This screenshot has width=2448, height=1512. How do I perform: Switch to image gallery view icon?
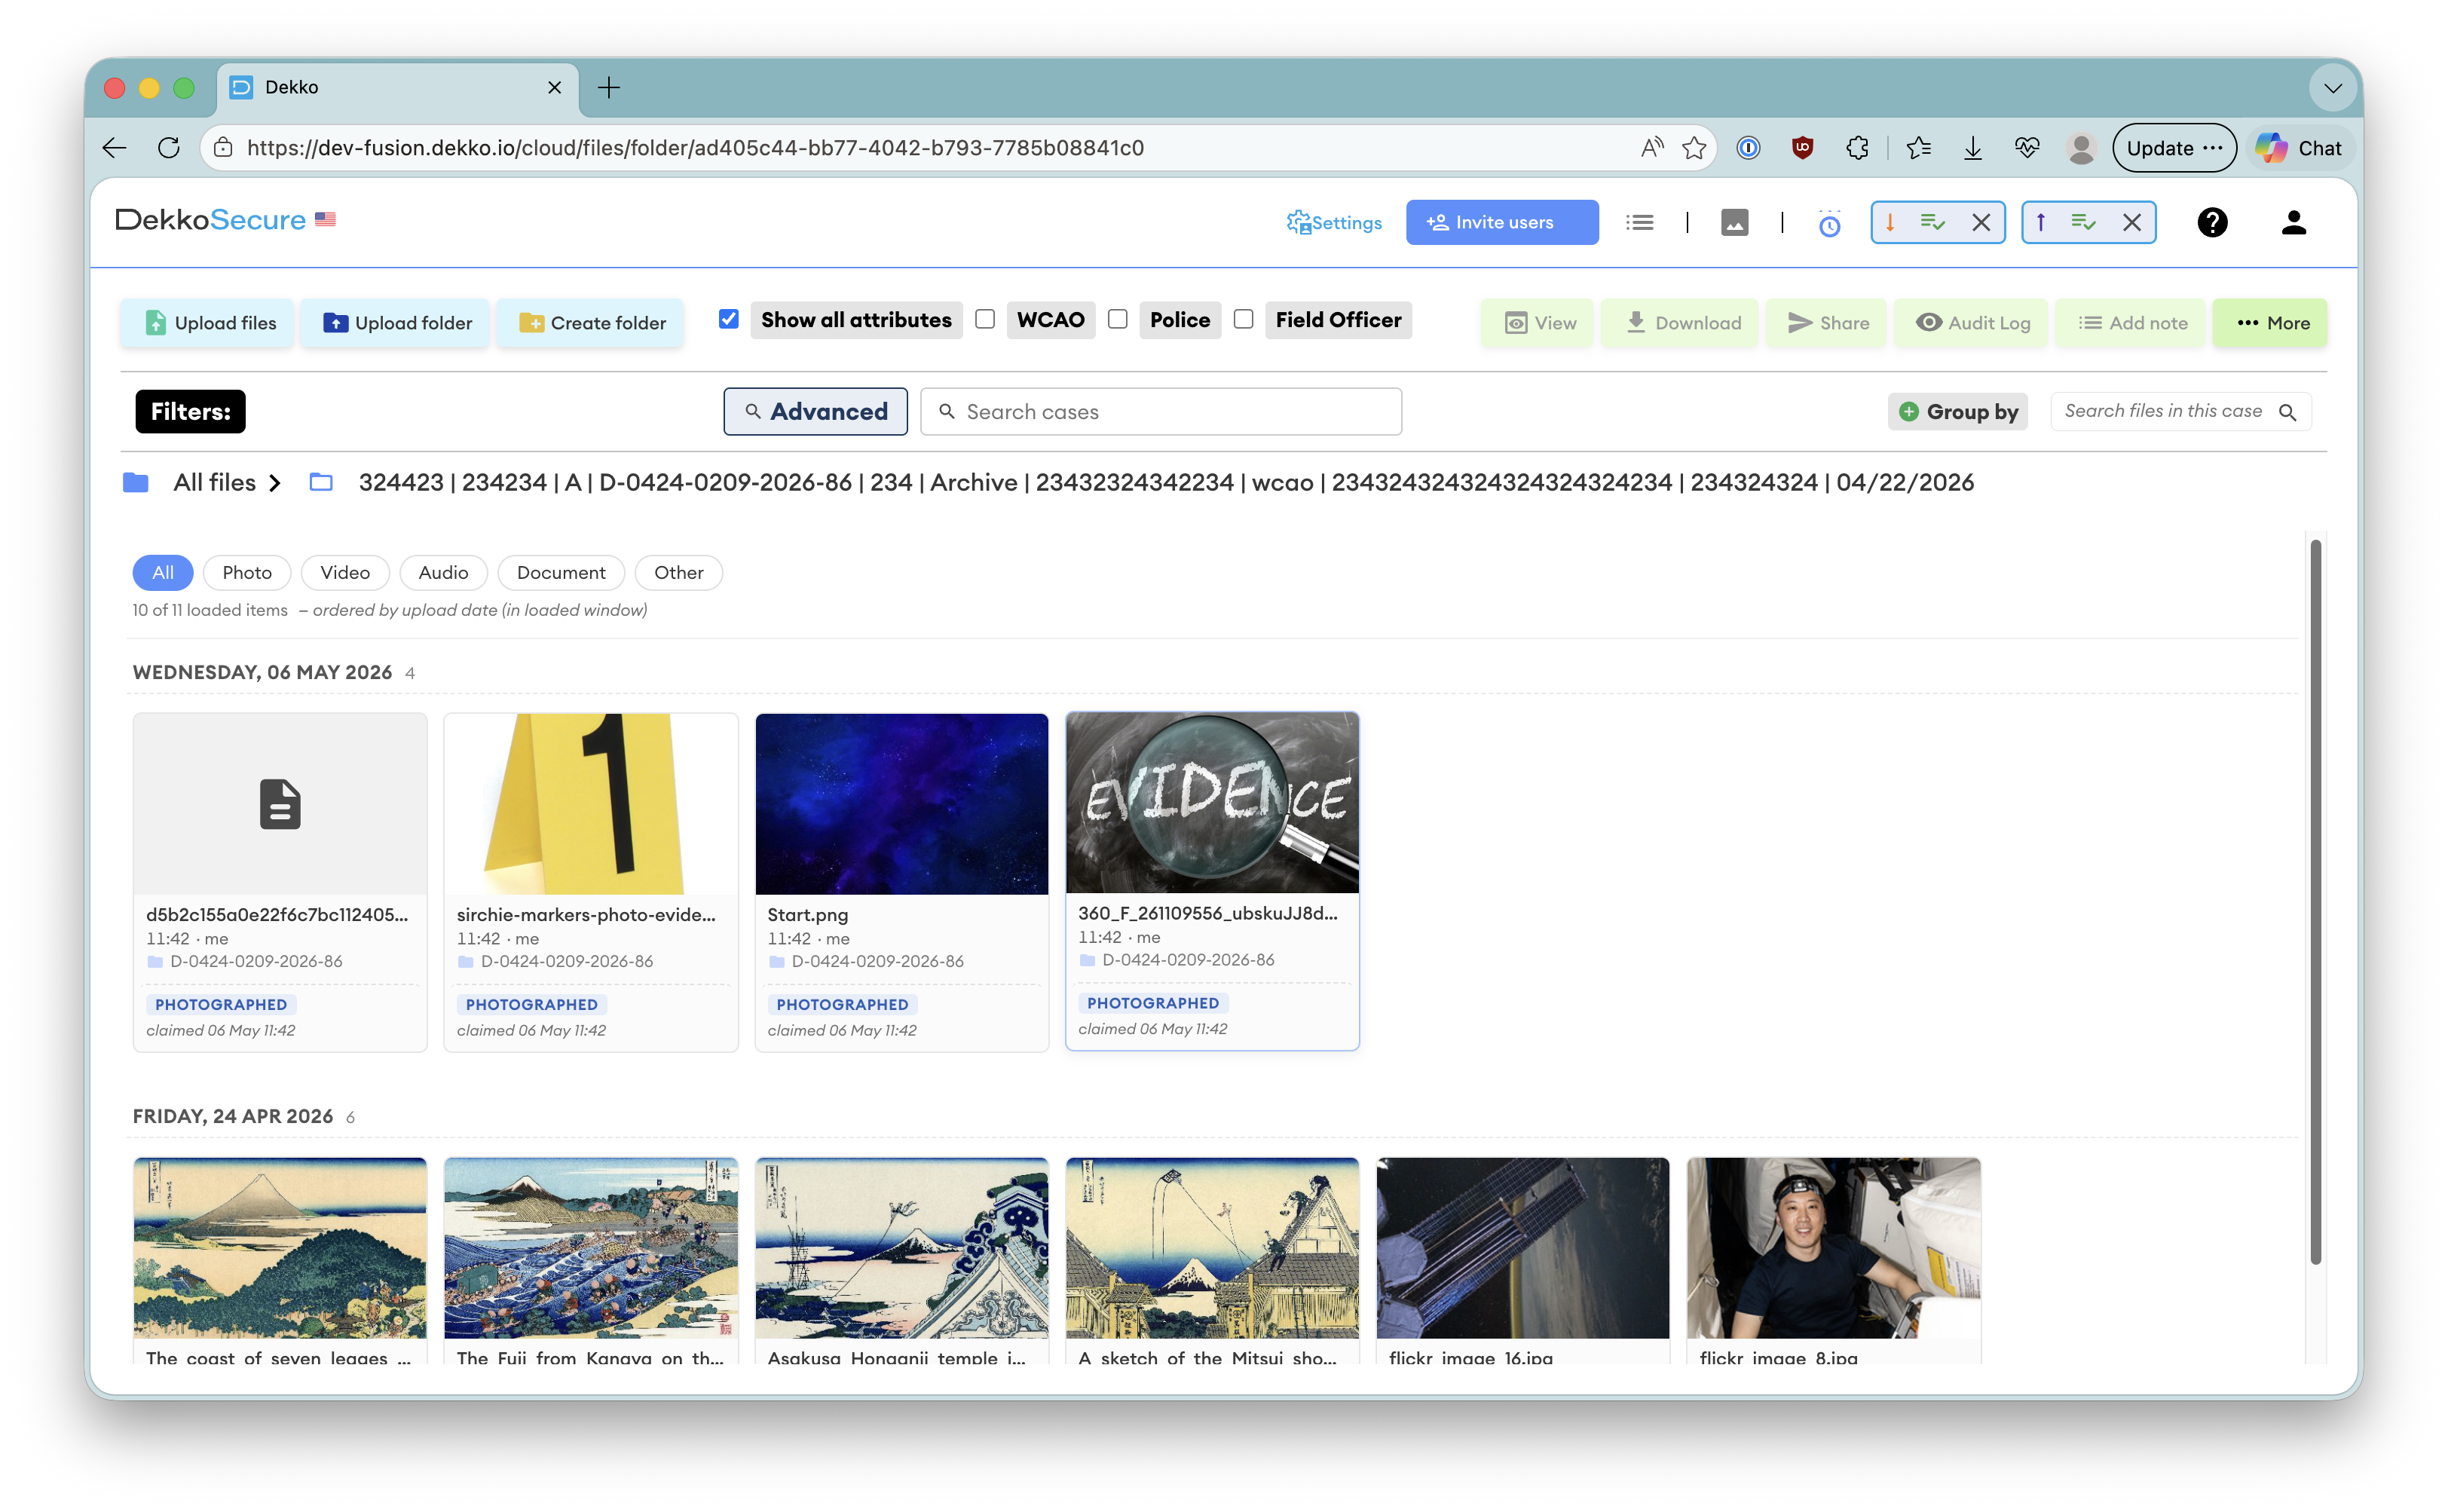pos(1734,222)
